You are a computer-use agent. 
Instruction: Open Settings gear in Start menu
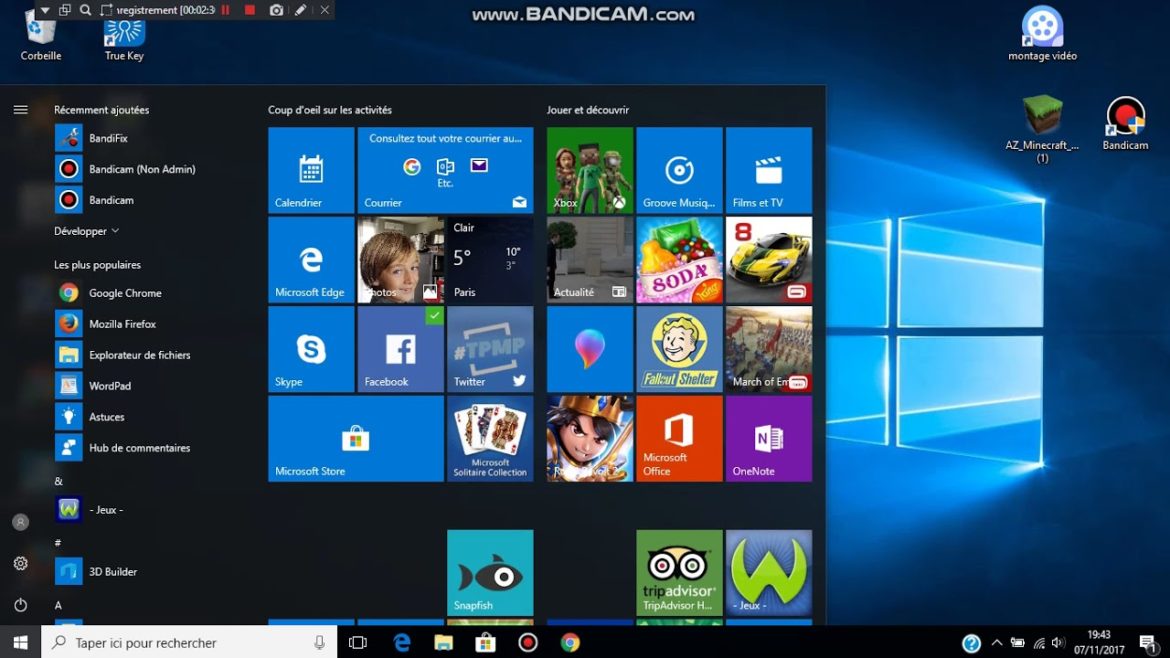coord(20,564)
